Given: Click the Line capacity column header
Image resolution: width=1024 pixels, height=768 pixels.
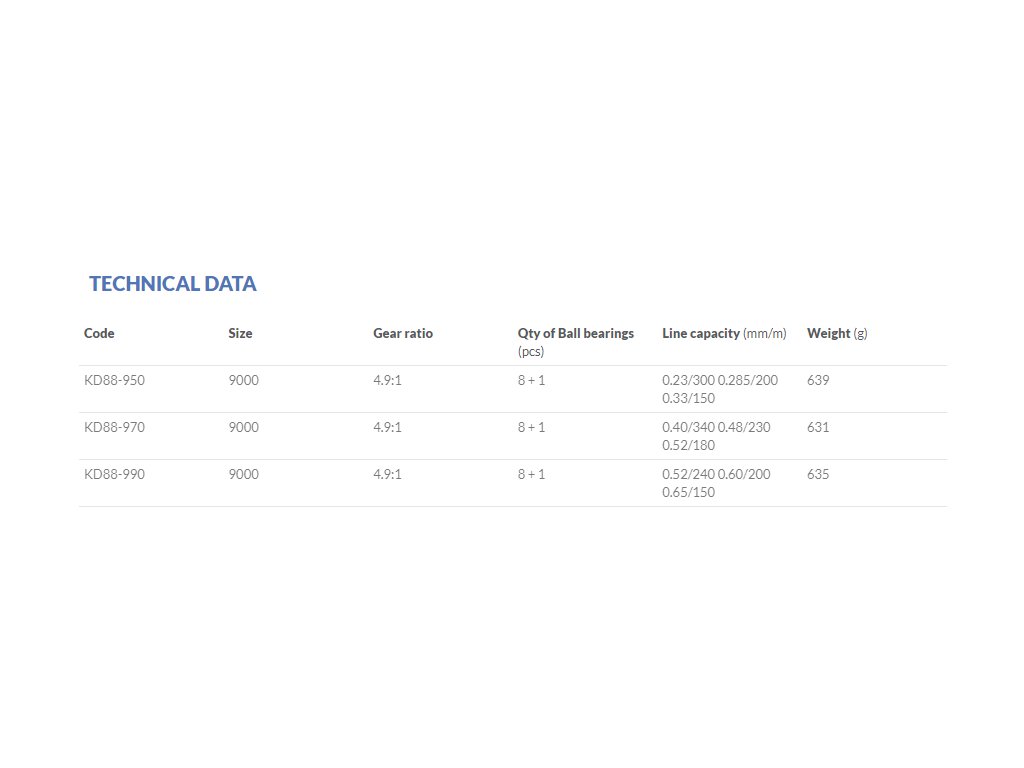Looking at the screenshot, I should pos(724,334).
